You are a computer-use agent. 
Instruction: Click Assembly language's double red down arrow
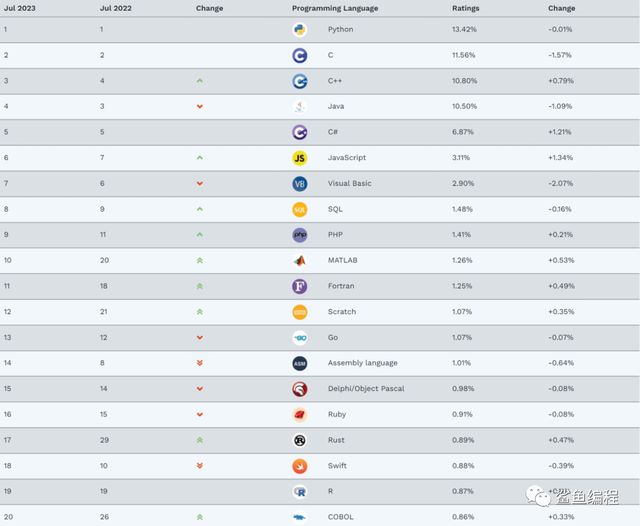click(x=200, y=363)
